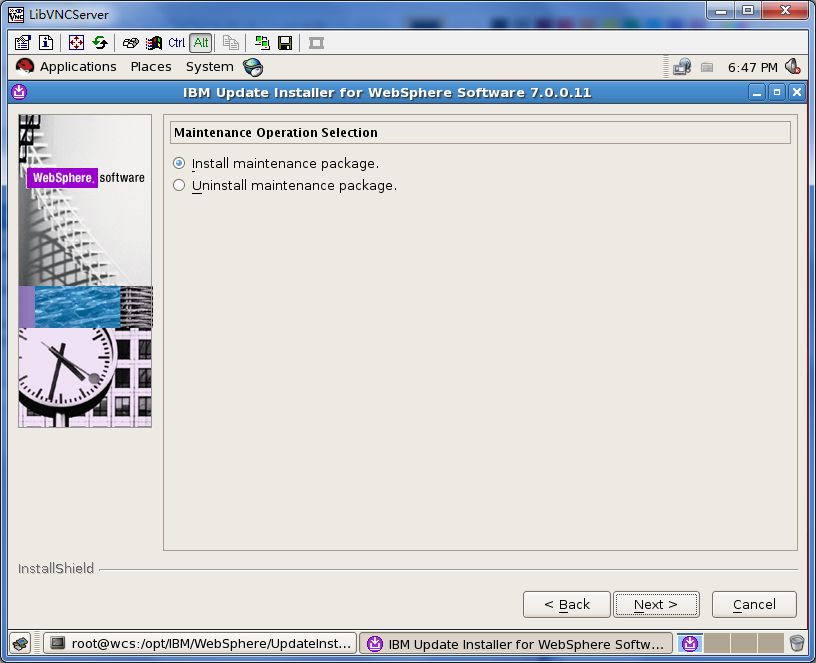
Task: Open the Applications menu
Action: (x=78, y=67)
